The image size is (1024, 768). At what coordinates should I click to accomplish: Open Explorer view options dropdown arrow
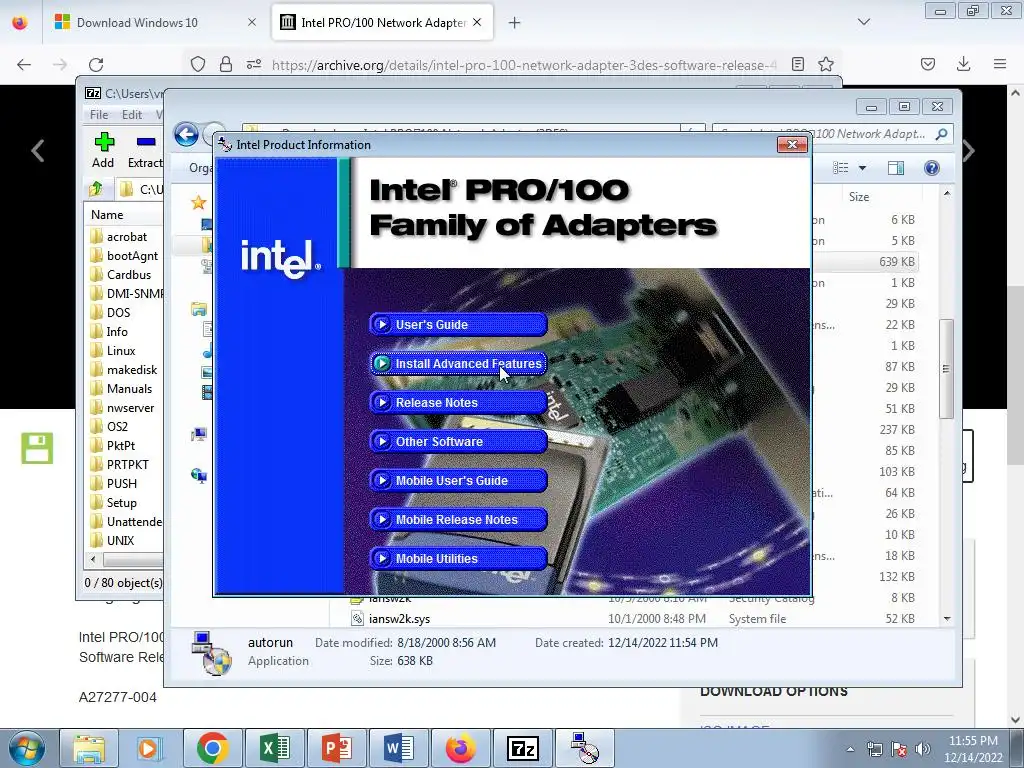[862, 168]
